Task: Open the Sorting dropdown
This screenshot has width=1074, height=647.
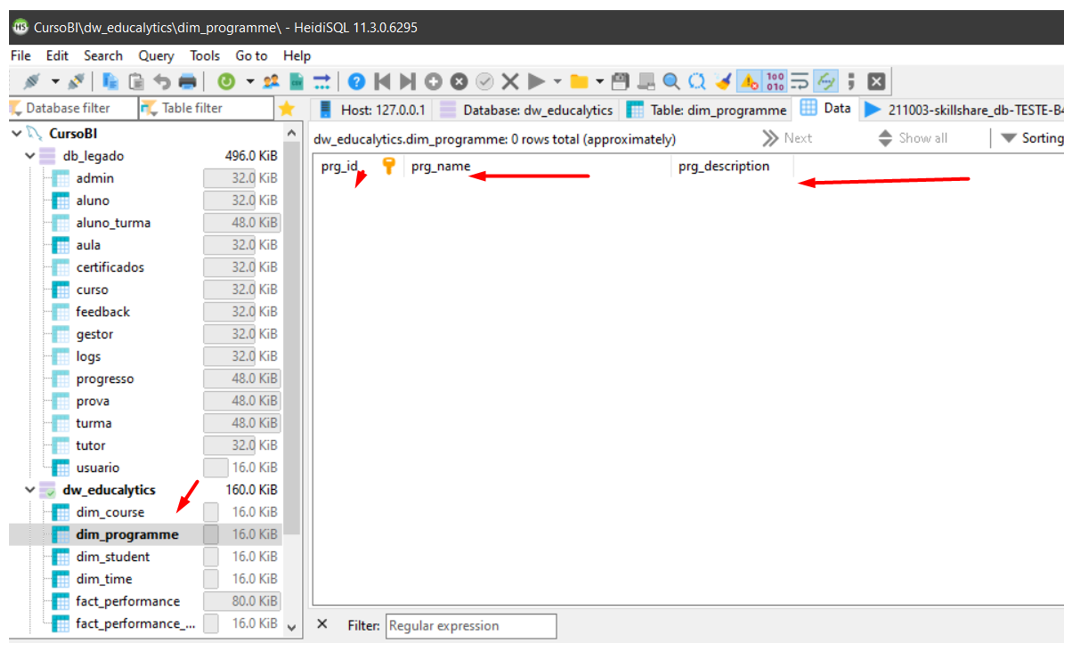Action: [1032, 138]
